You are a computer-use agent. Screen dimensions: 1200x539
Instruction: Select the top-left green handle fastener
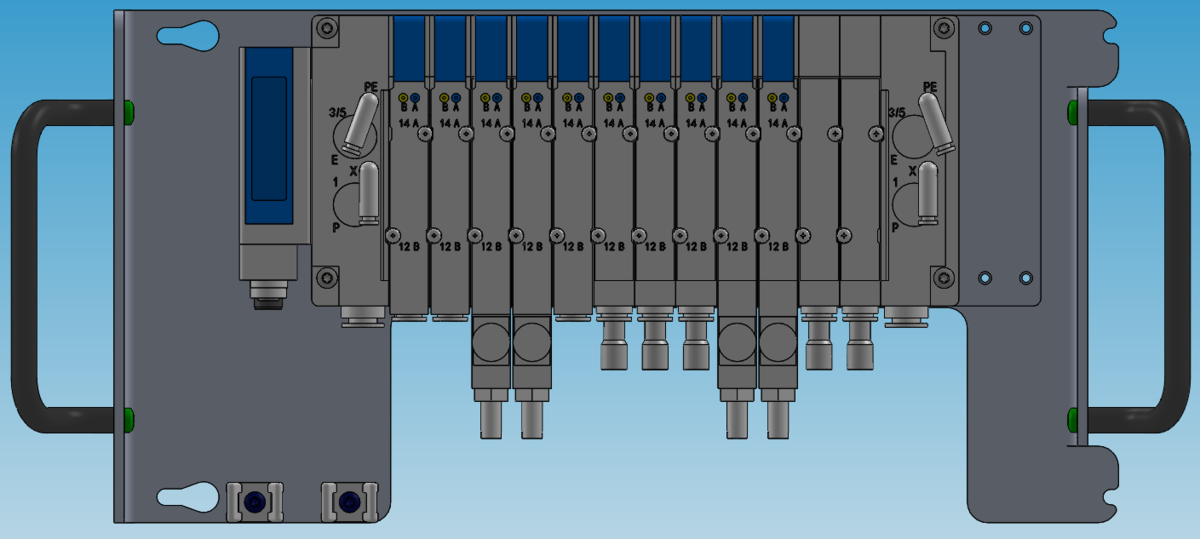pyautogui.click(x=128, y=108)
